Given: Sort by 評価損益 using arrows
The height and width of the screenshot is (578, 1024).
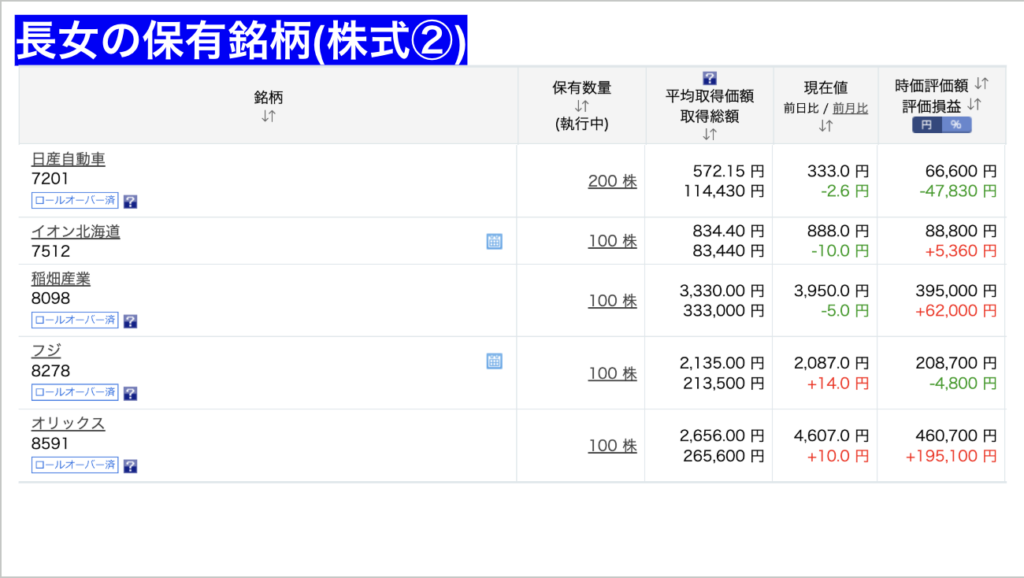Looking at the screenshot, I should pyautogui.click(x=974, y=104).
